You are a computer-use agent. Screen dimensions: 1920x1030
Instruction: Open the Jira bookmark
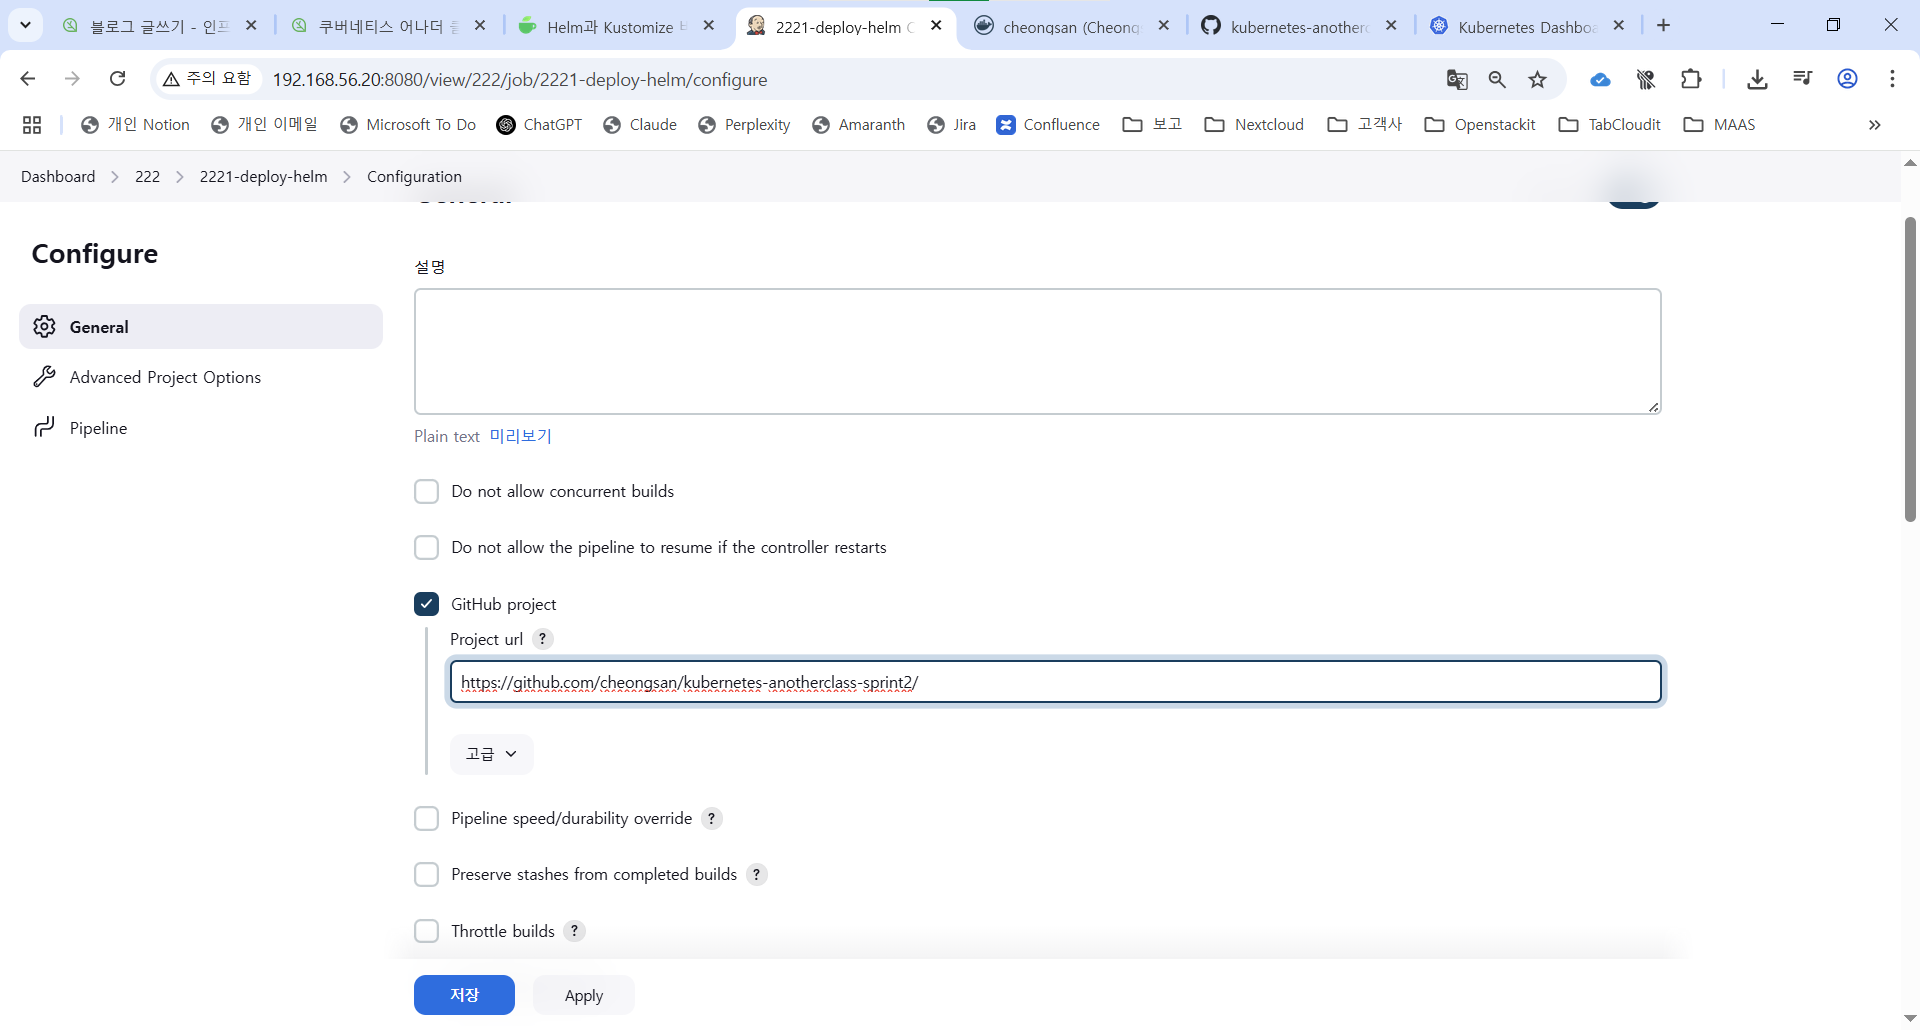[951, 125]
